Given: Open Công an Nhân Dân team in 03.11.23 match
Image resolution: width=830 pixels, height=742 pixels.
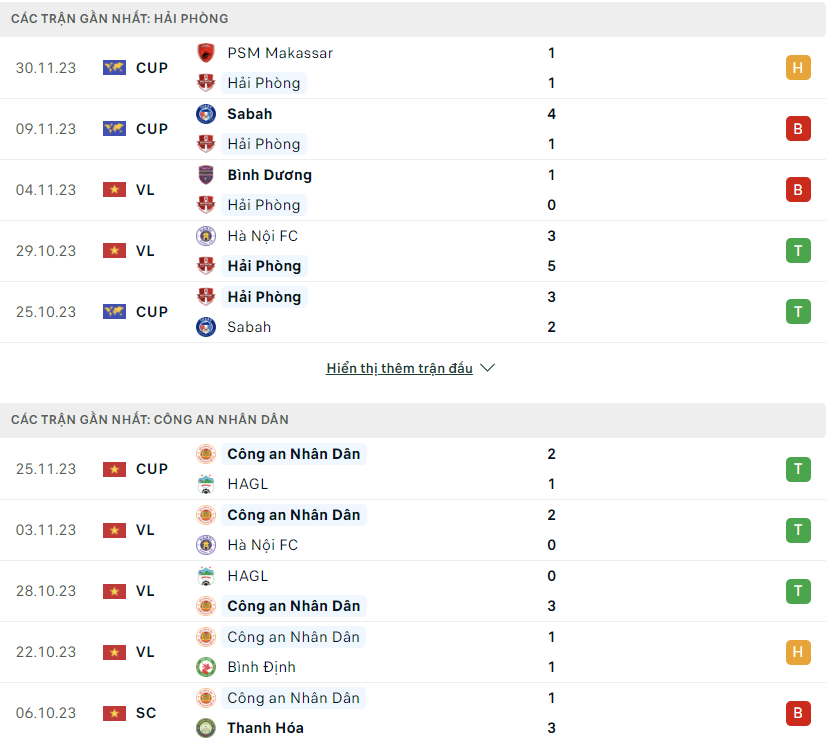Looking at the screenshot, I should [x=294, y=515].
